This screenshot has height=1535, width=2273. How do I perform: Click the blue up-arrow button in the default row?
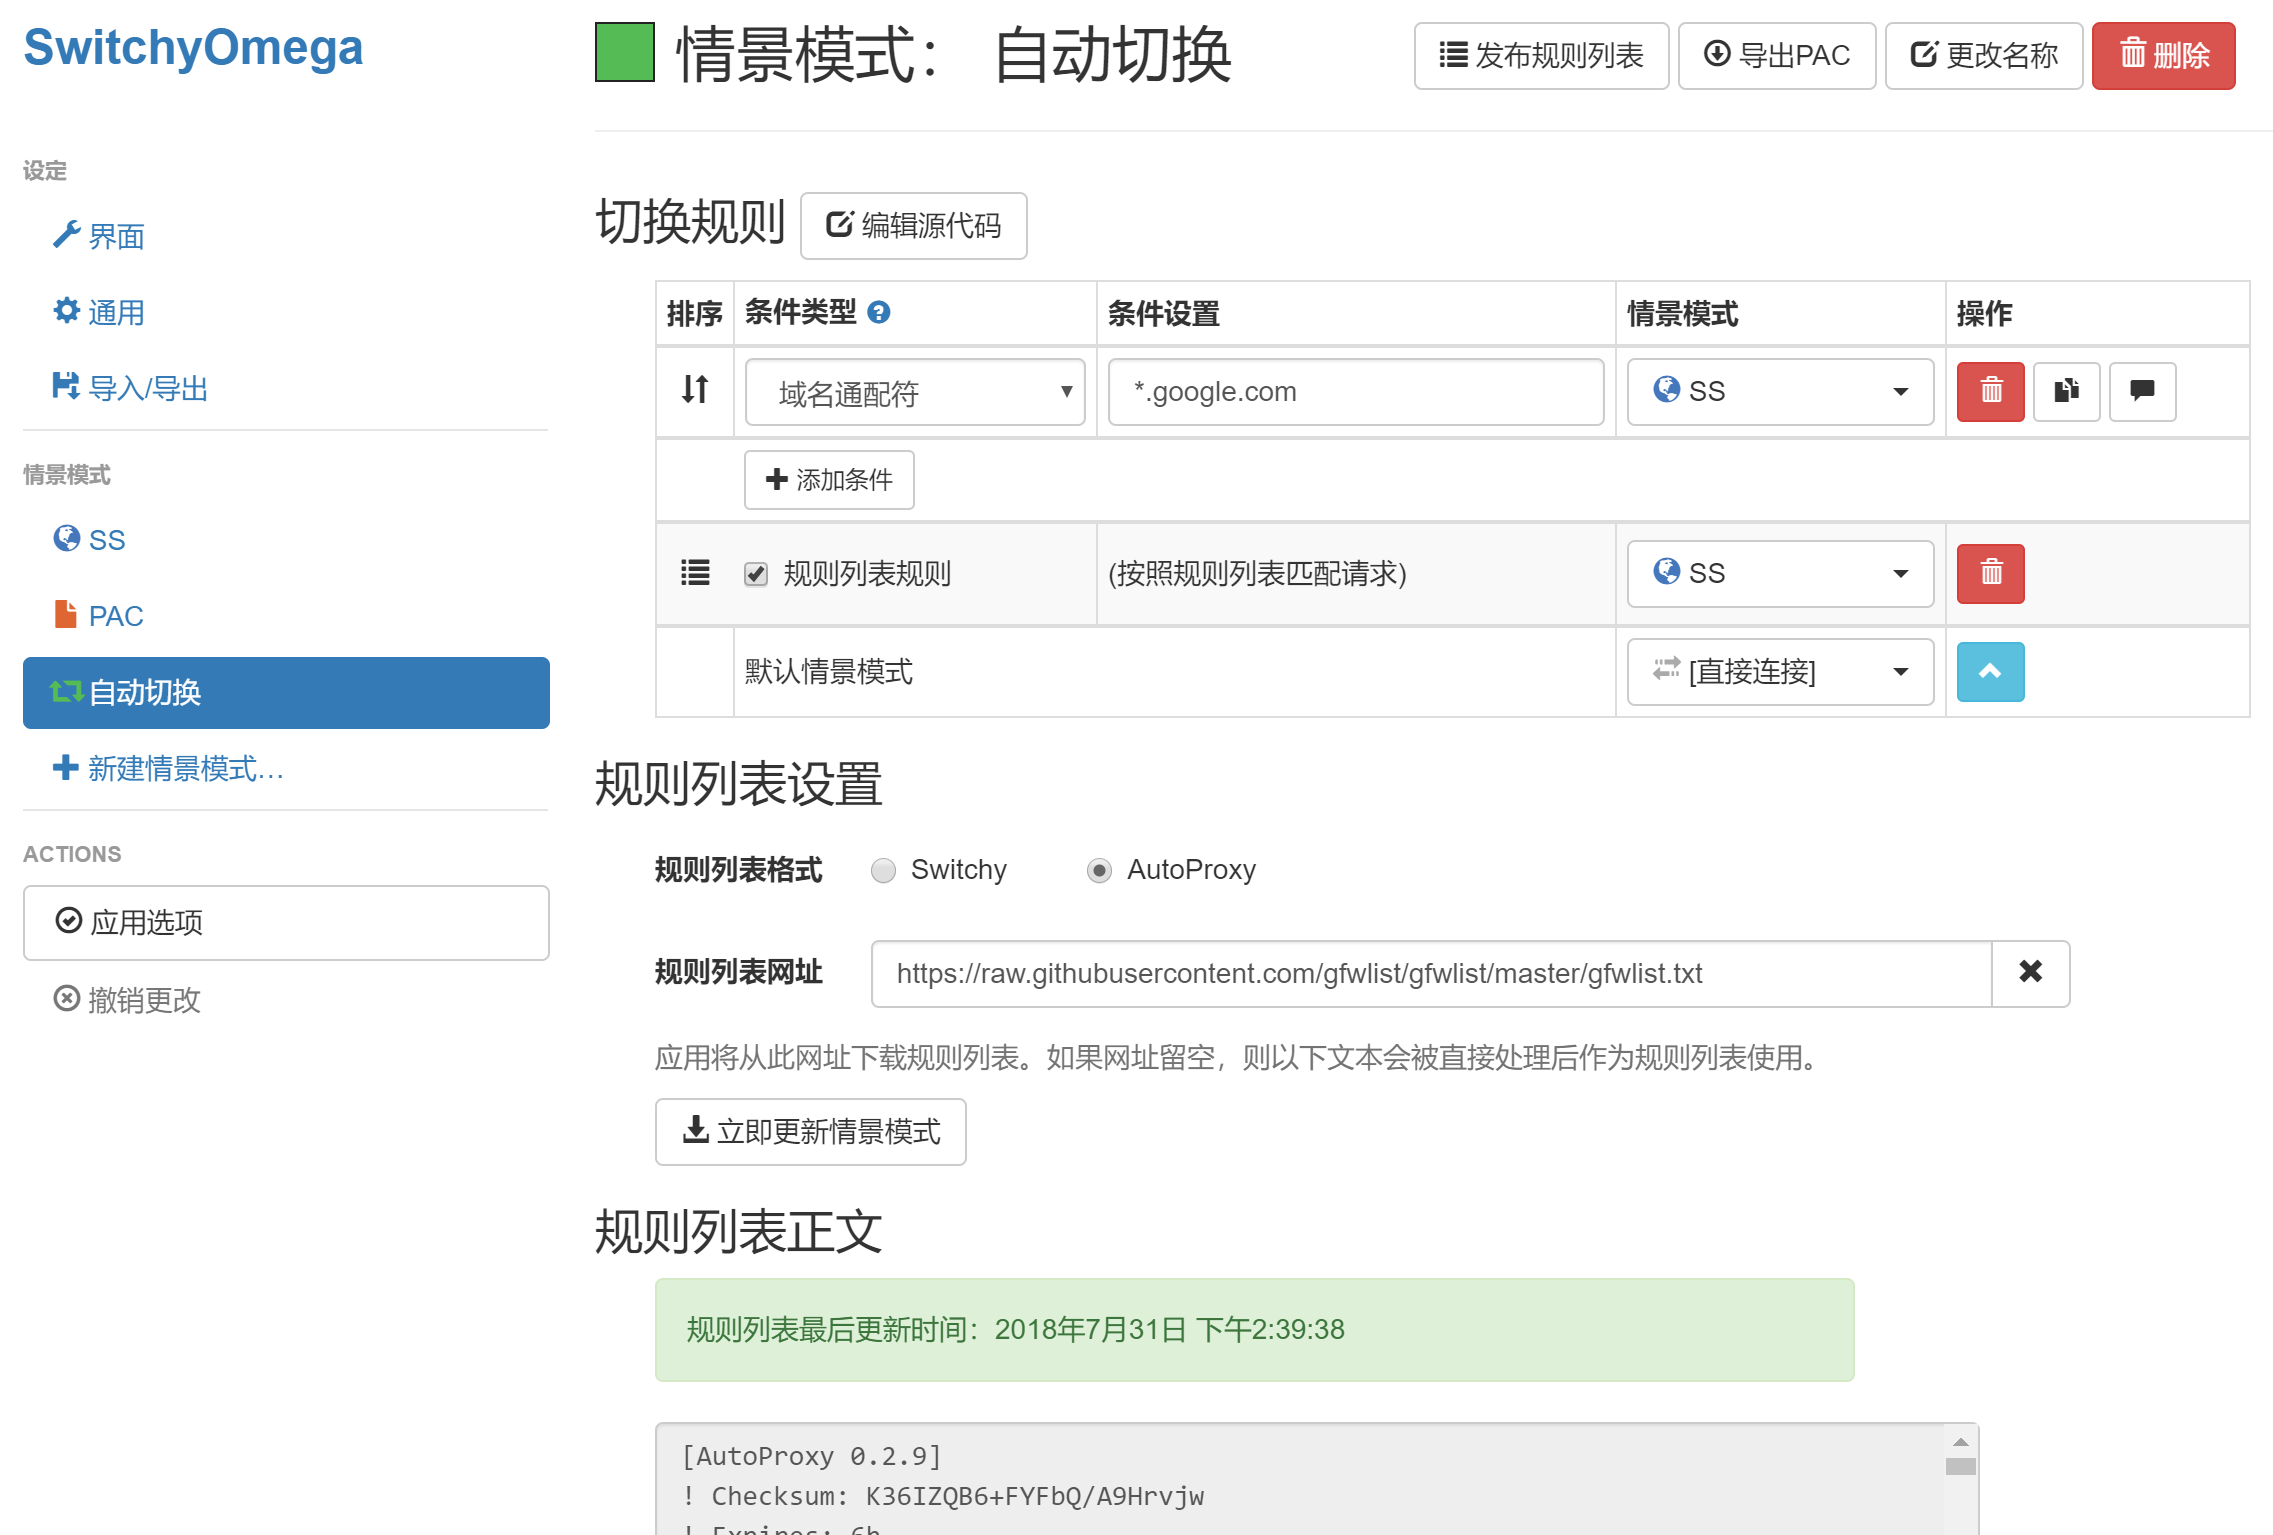(1989, 671)
